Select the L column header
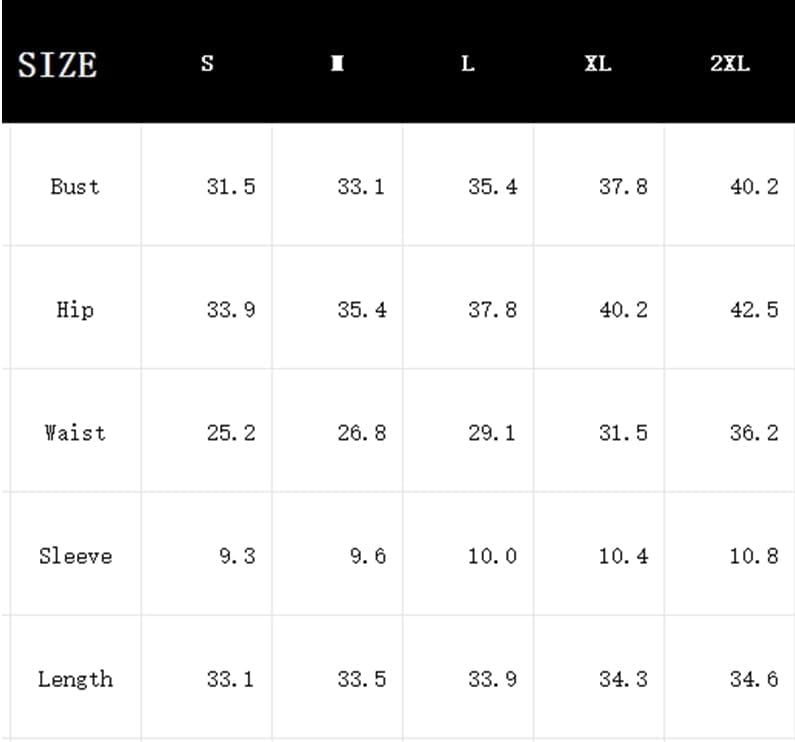 467,64
